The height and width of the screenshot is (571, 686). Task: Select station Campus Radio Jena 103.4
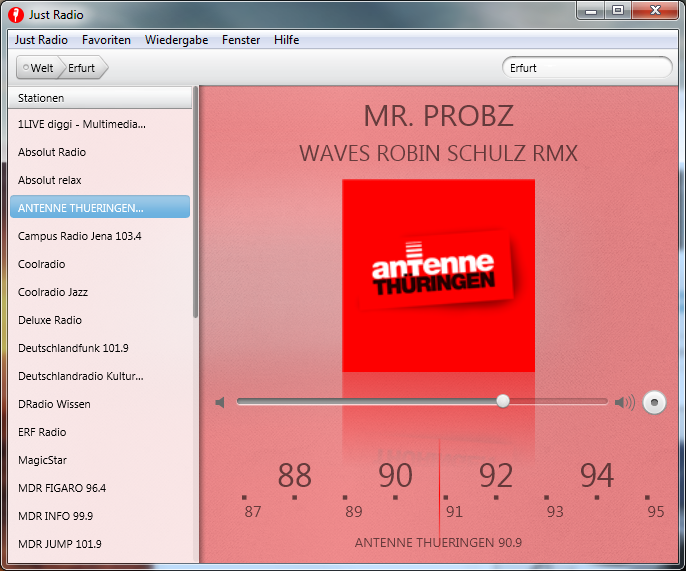click(100, 236)
